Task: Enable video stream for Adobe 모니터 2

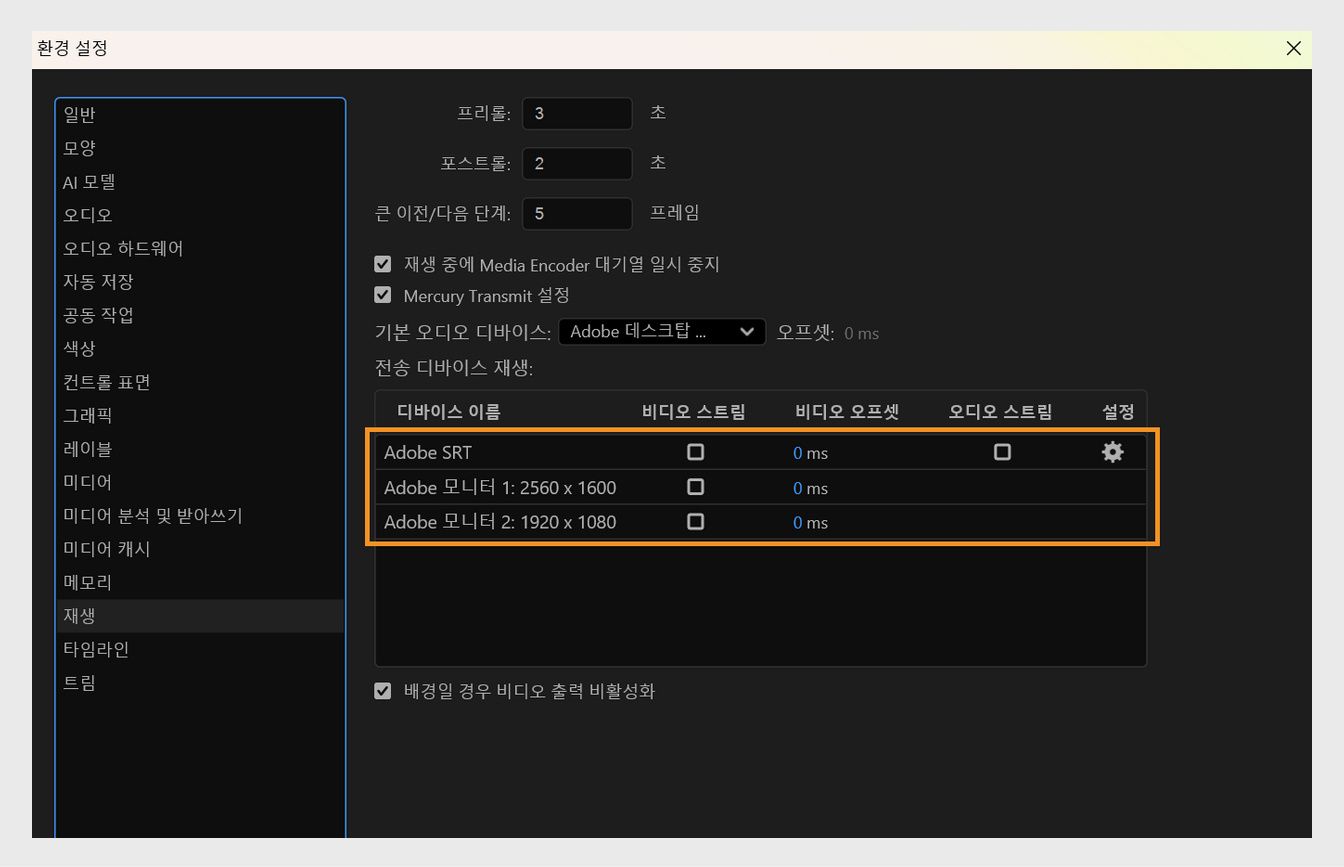Action: click(696, 521)
